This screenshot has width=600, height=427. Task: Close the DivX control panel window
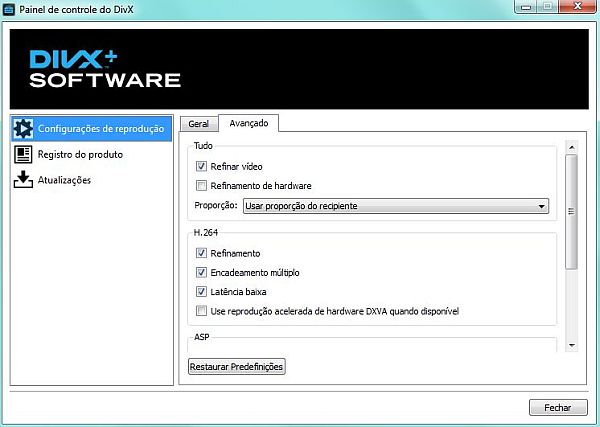[x=577, y=7]
